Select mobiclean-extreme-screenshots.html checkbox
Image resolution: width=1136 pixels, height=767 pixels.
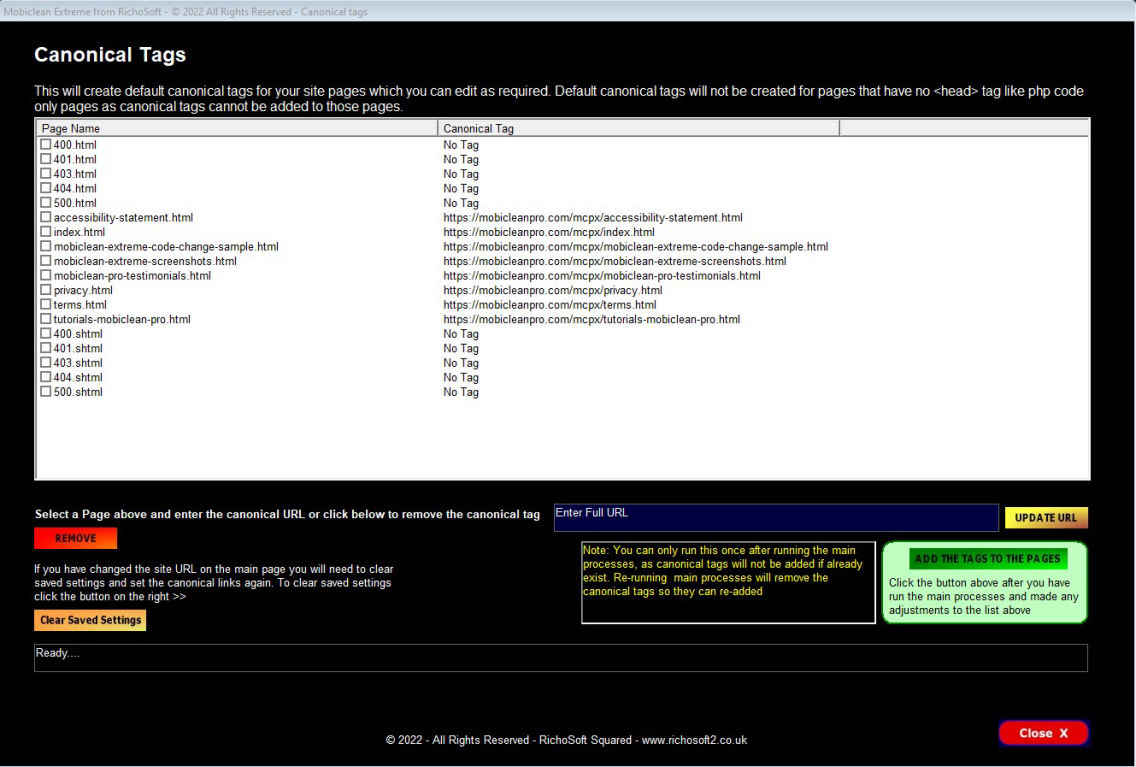pyautogui.click(x=46, y=261)
